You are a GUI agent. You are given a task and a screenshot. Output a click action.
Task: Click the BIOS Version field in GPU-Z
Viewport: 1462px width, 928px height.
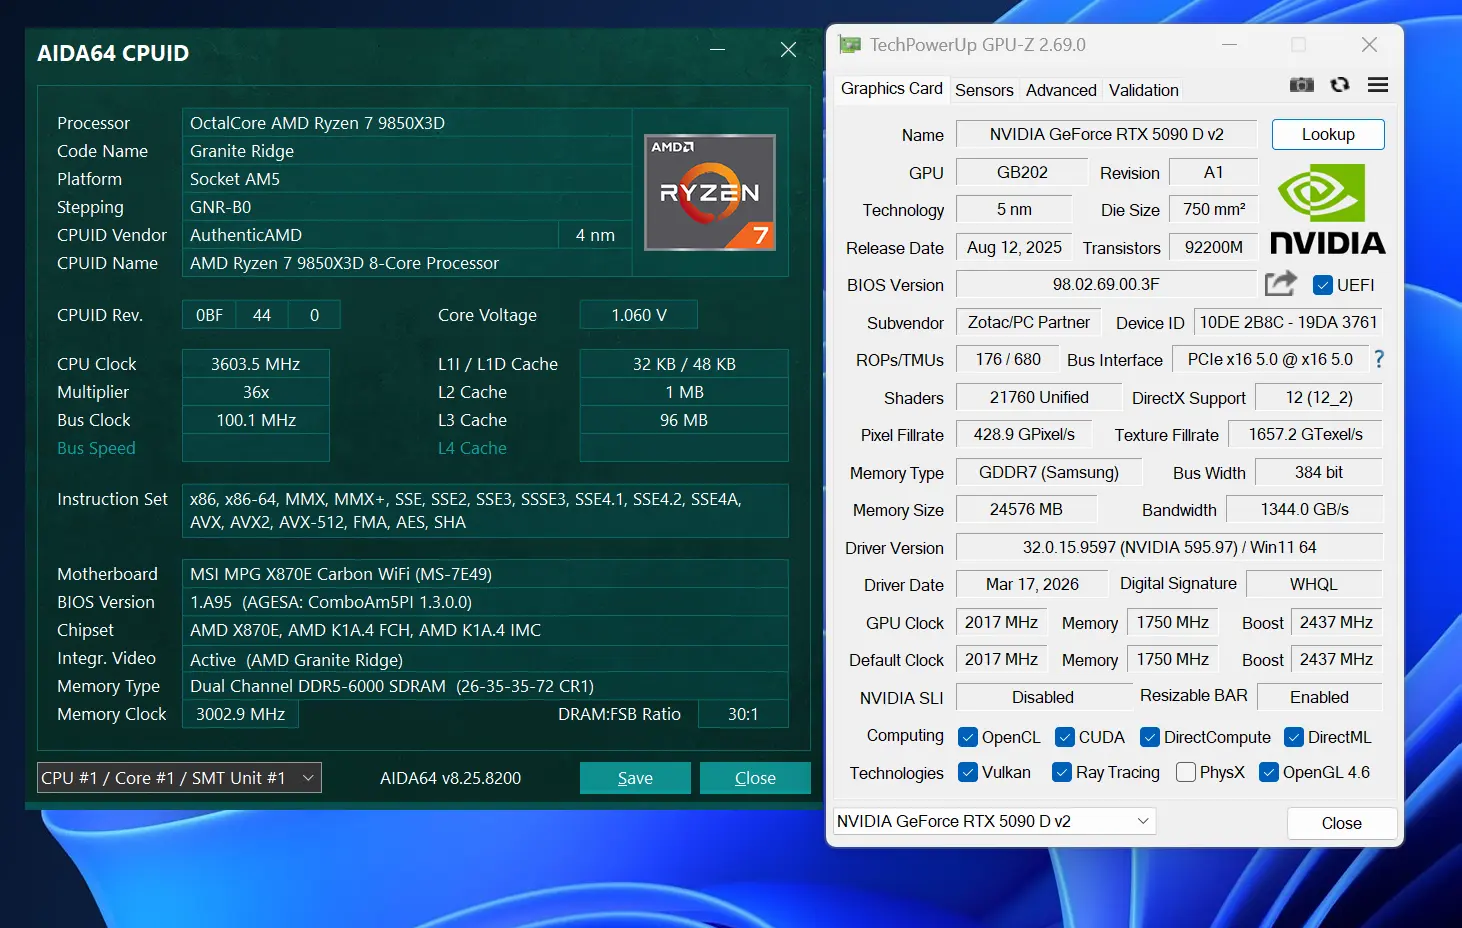tap(1105, 285)
